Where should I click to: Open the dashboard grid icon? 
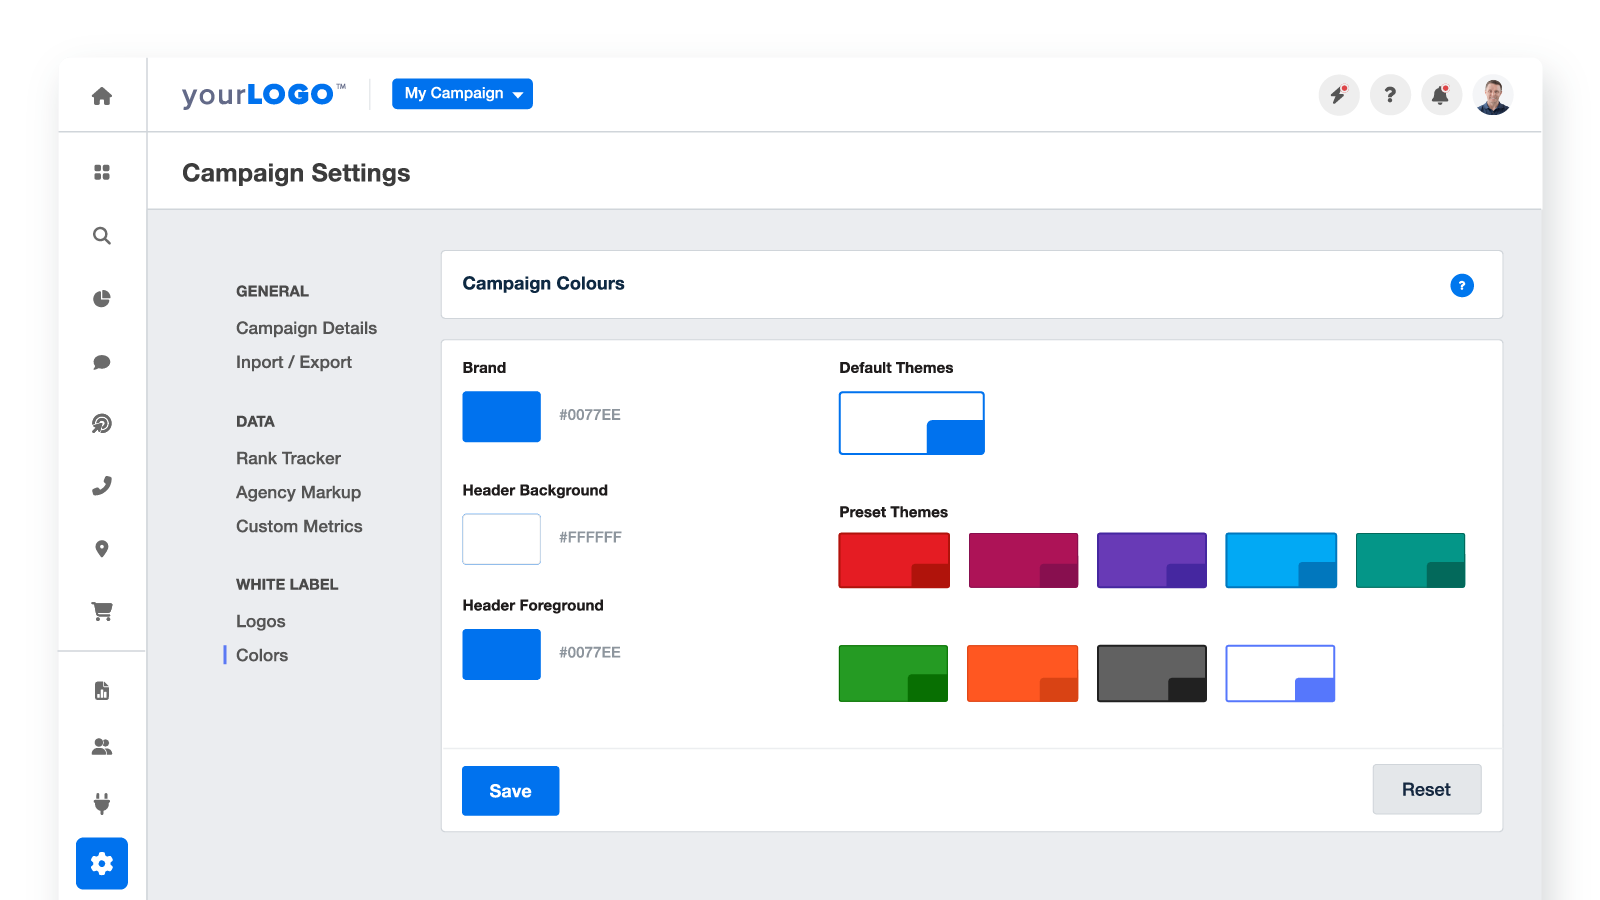(102, 173)
